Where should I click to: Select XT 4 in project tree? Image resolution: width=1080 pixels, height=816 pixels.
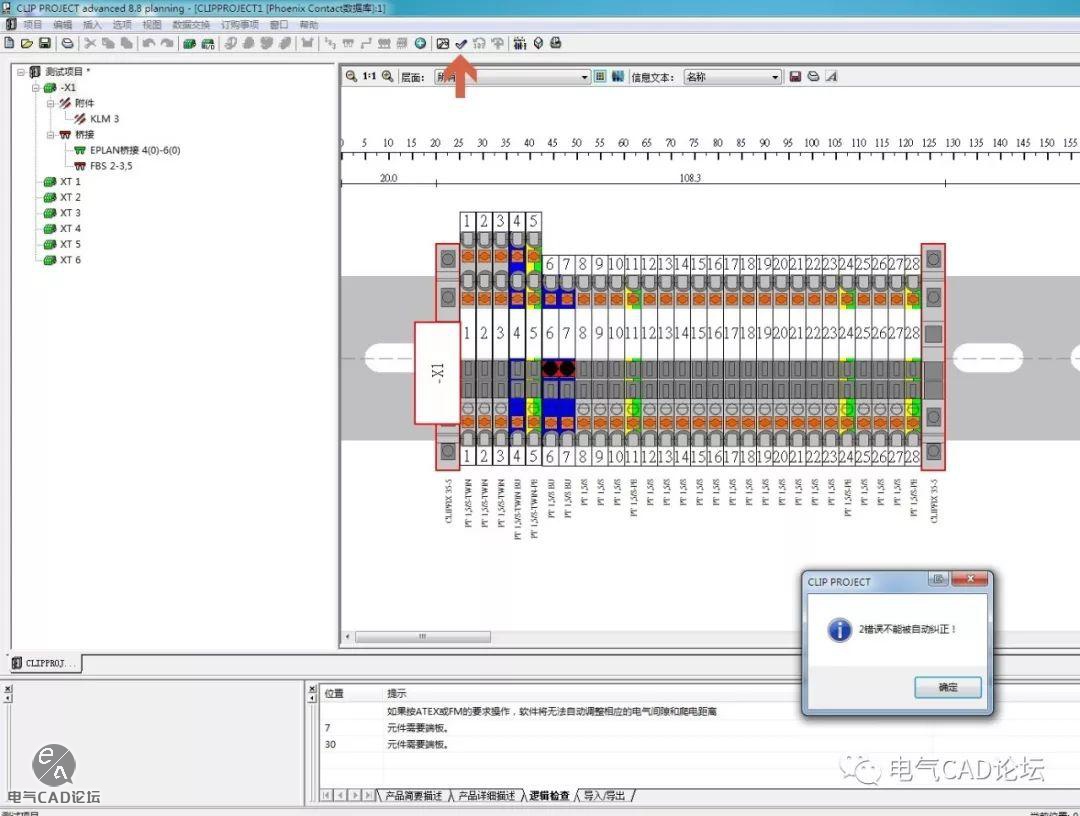[x=70, y=229]
